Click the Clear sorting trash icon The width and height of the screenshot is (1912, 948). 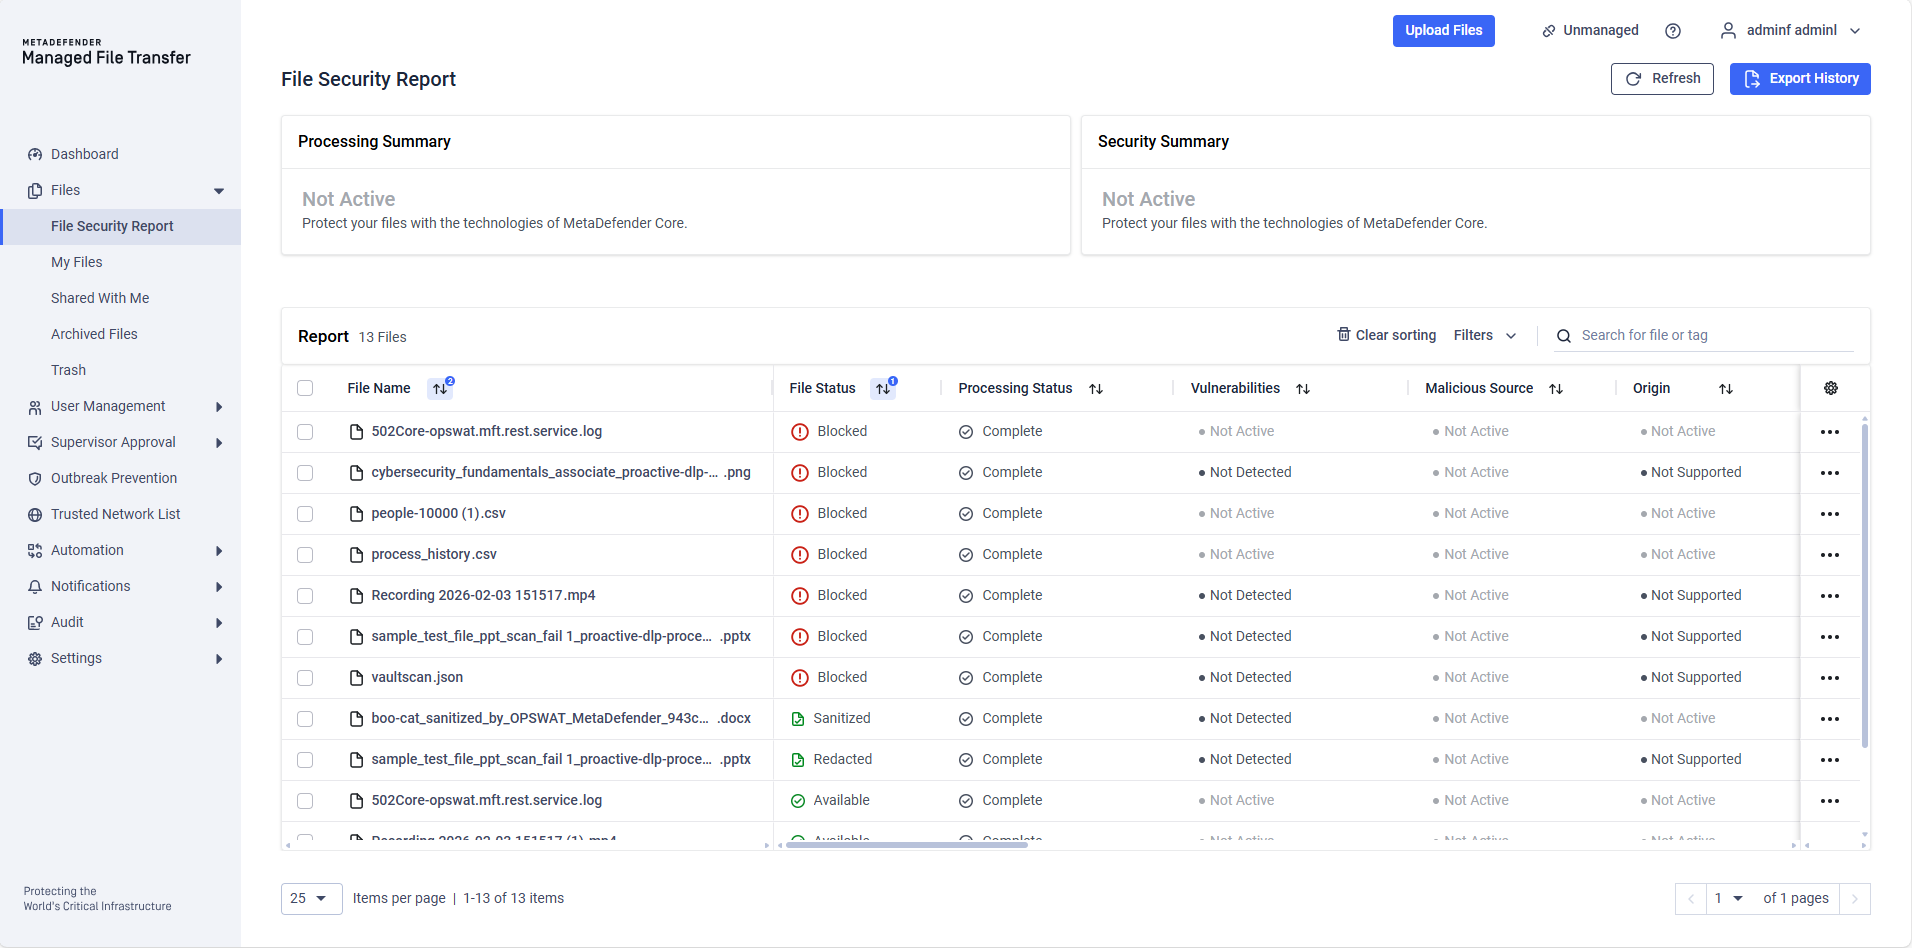pos(1343,335)
